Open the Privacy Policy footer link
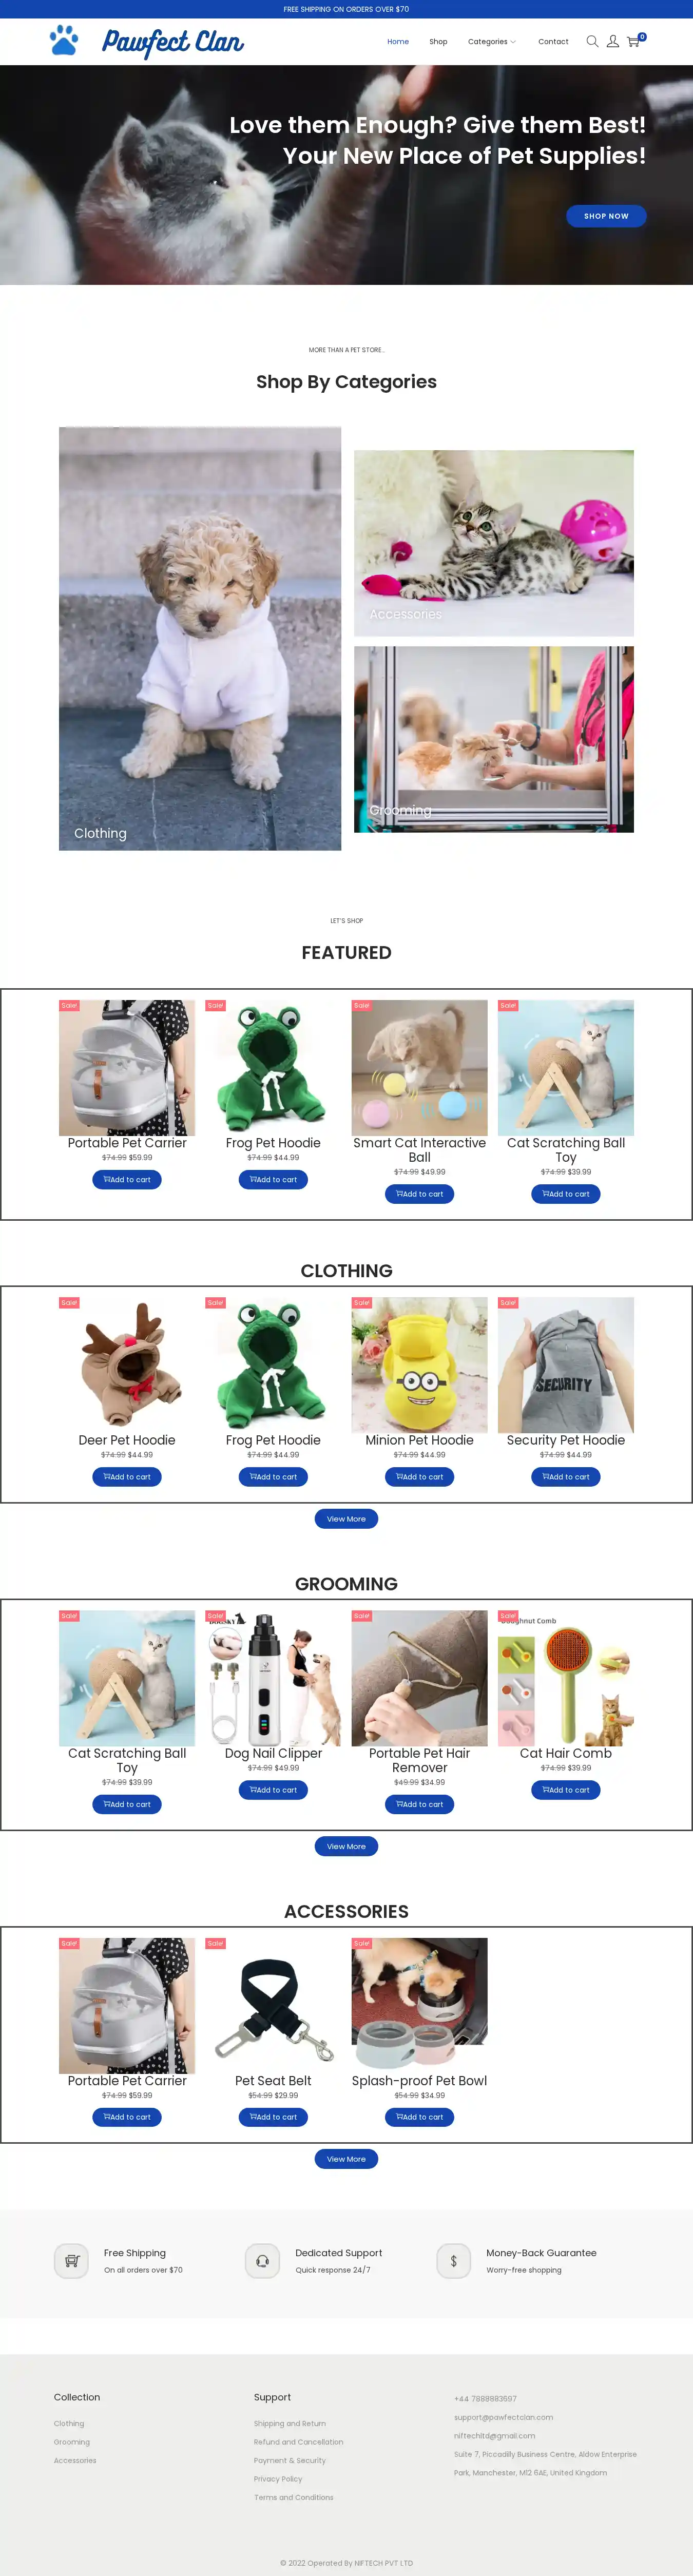The image size is (693, 2576). click(x=278, y=2478)
